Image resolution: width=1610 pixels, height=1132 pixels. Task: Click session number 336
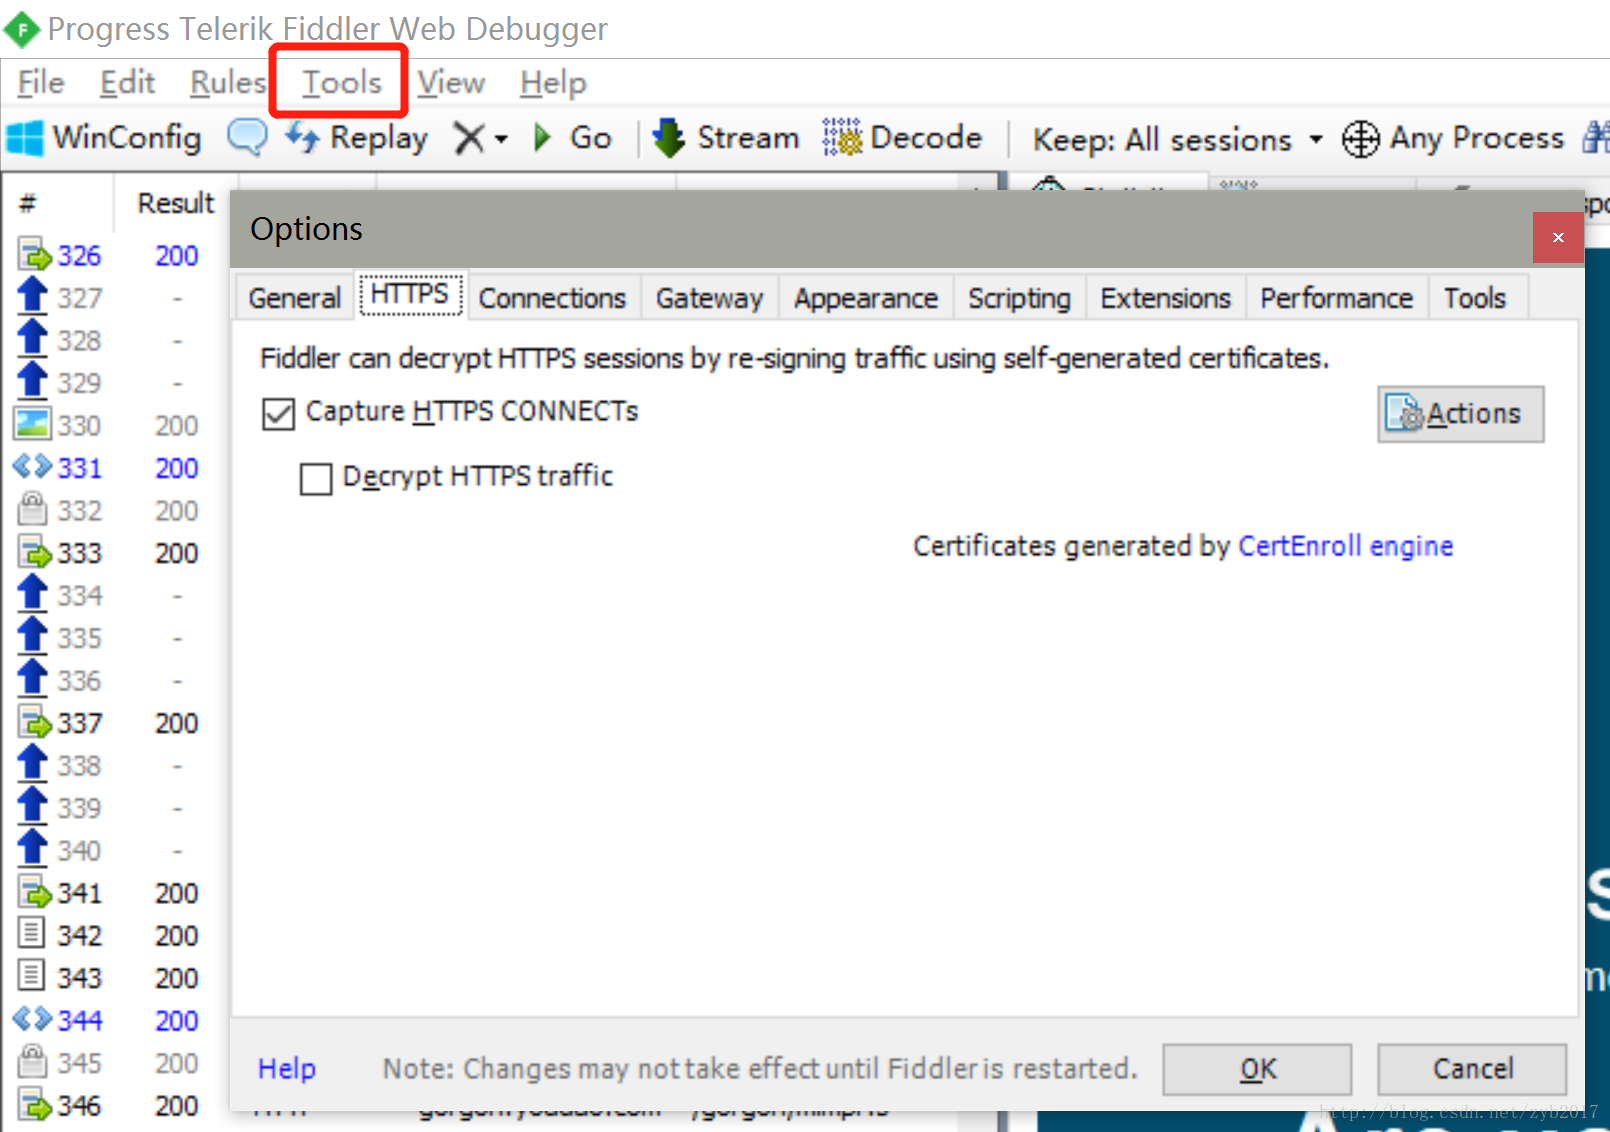(x=79, y=680)
